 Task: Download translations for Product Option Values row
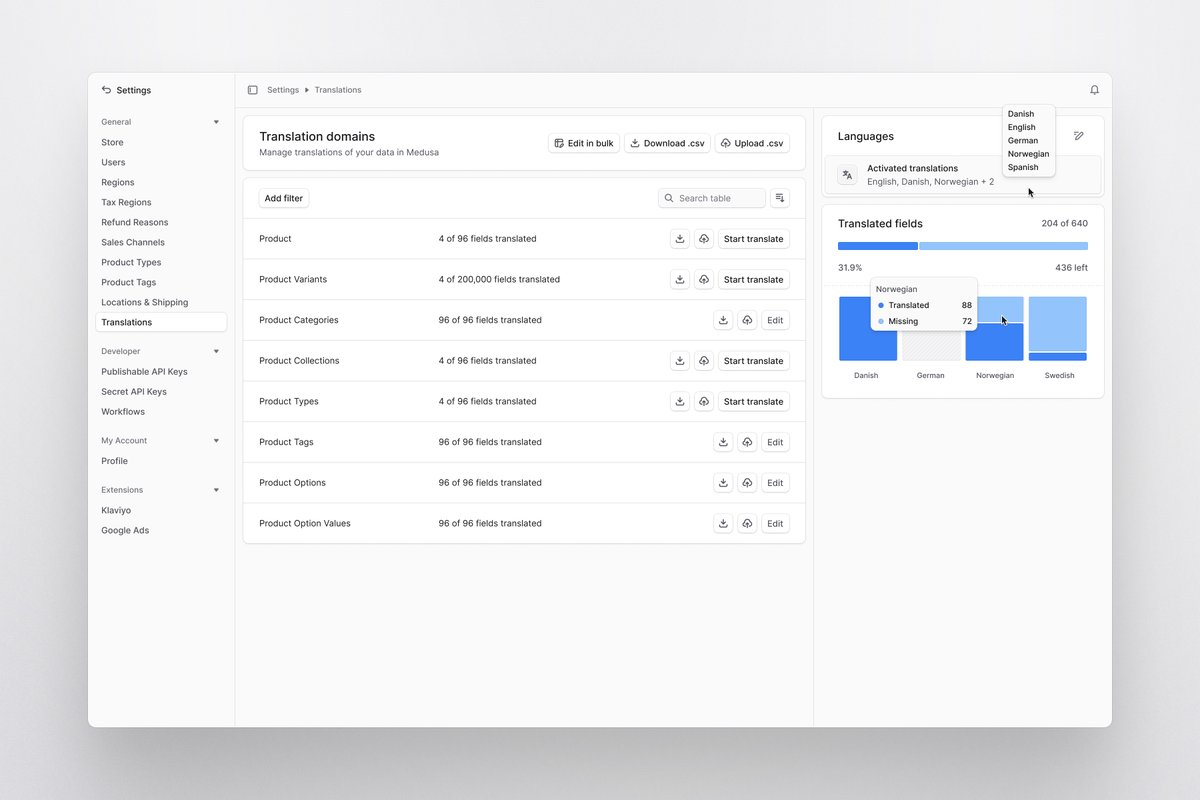click(x=723, y=523)
